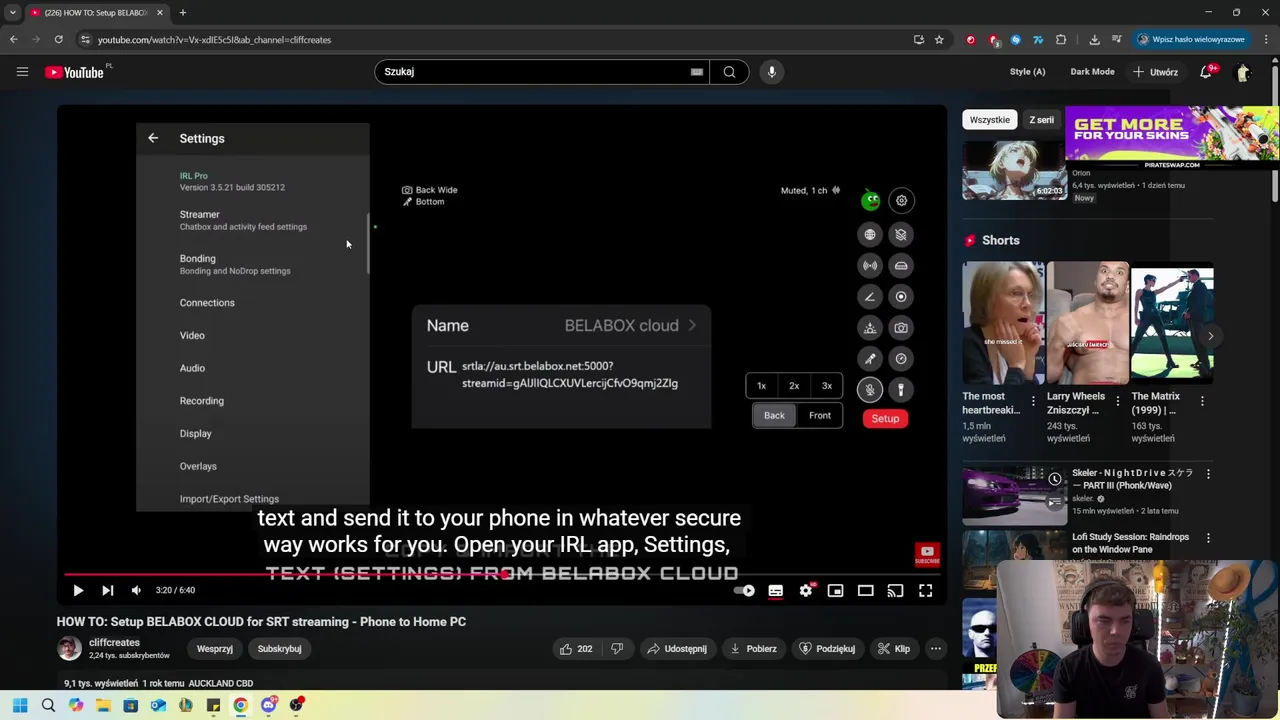
Task: Open cliffcreates channel avatar
Action: point(69,648)
